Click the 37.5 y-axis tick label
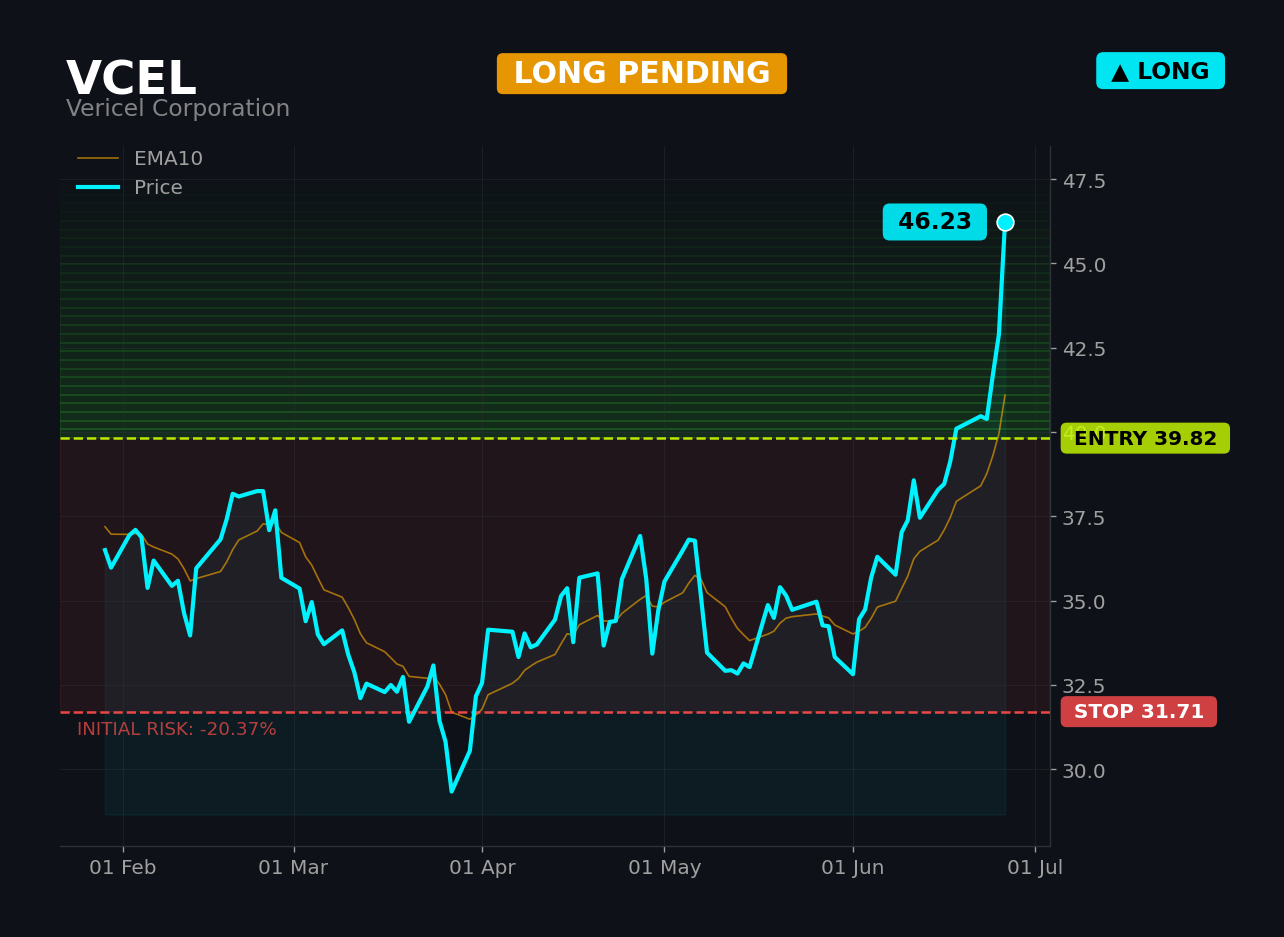This screenshot has width=1284, height=937. [1084, 518]
